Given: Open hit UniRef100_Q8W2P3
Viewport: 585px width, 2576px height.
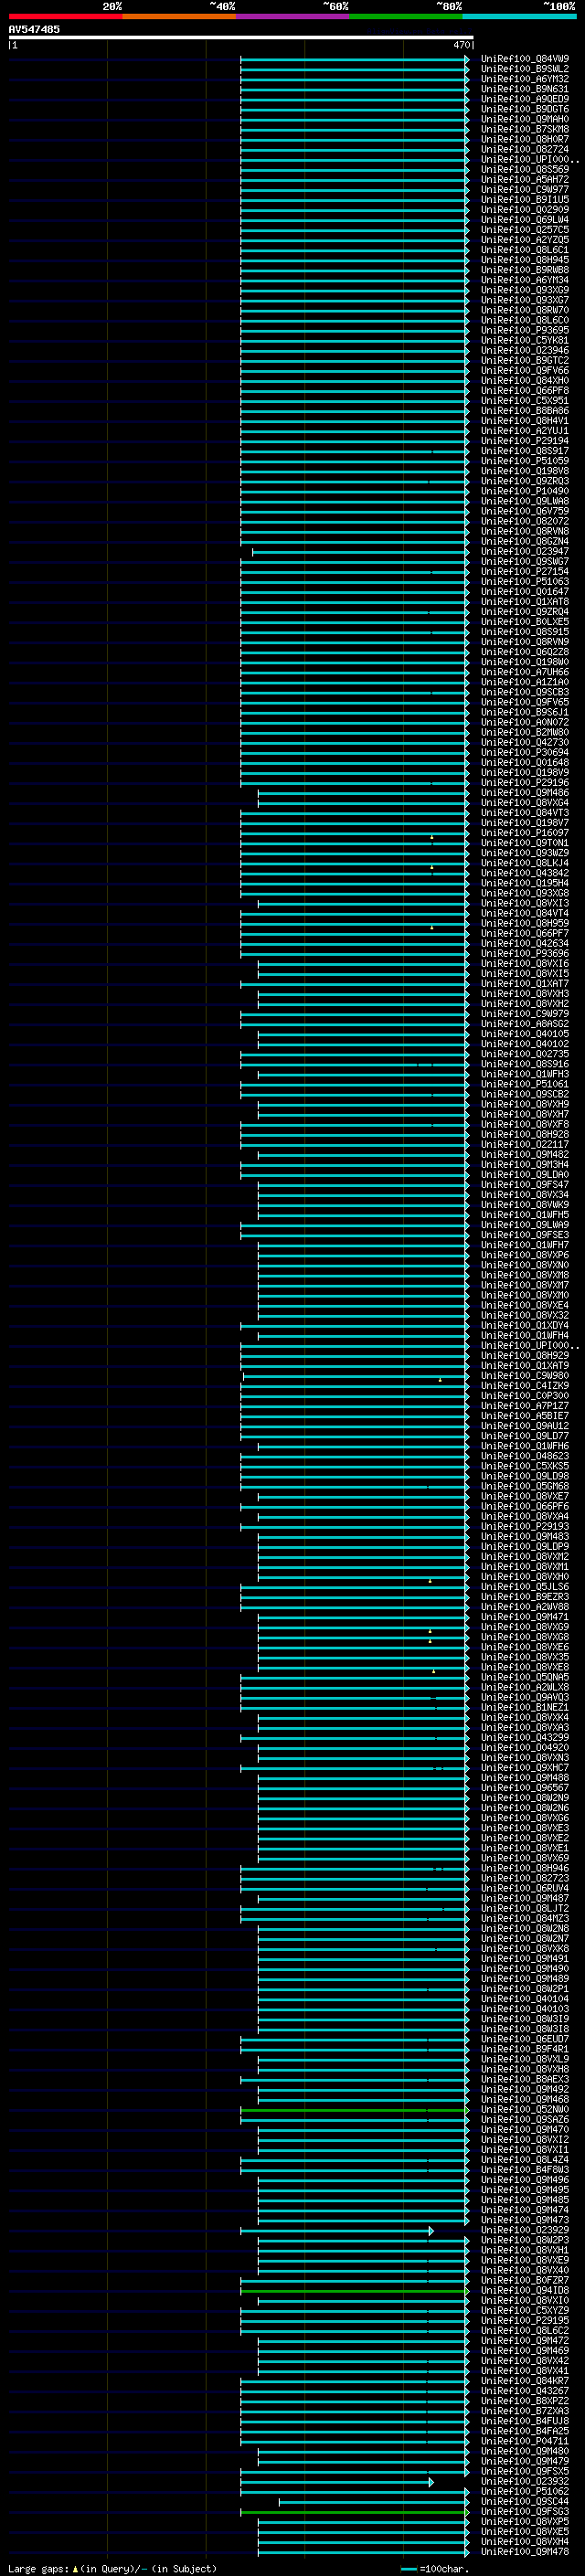Looking at the screenshot, I should click(524, 2240).
